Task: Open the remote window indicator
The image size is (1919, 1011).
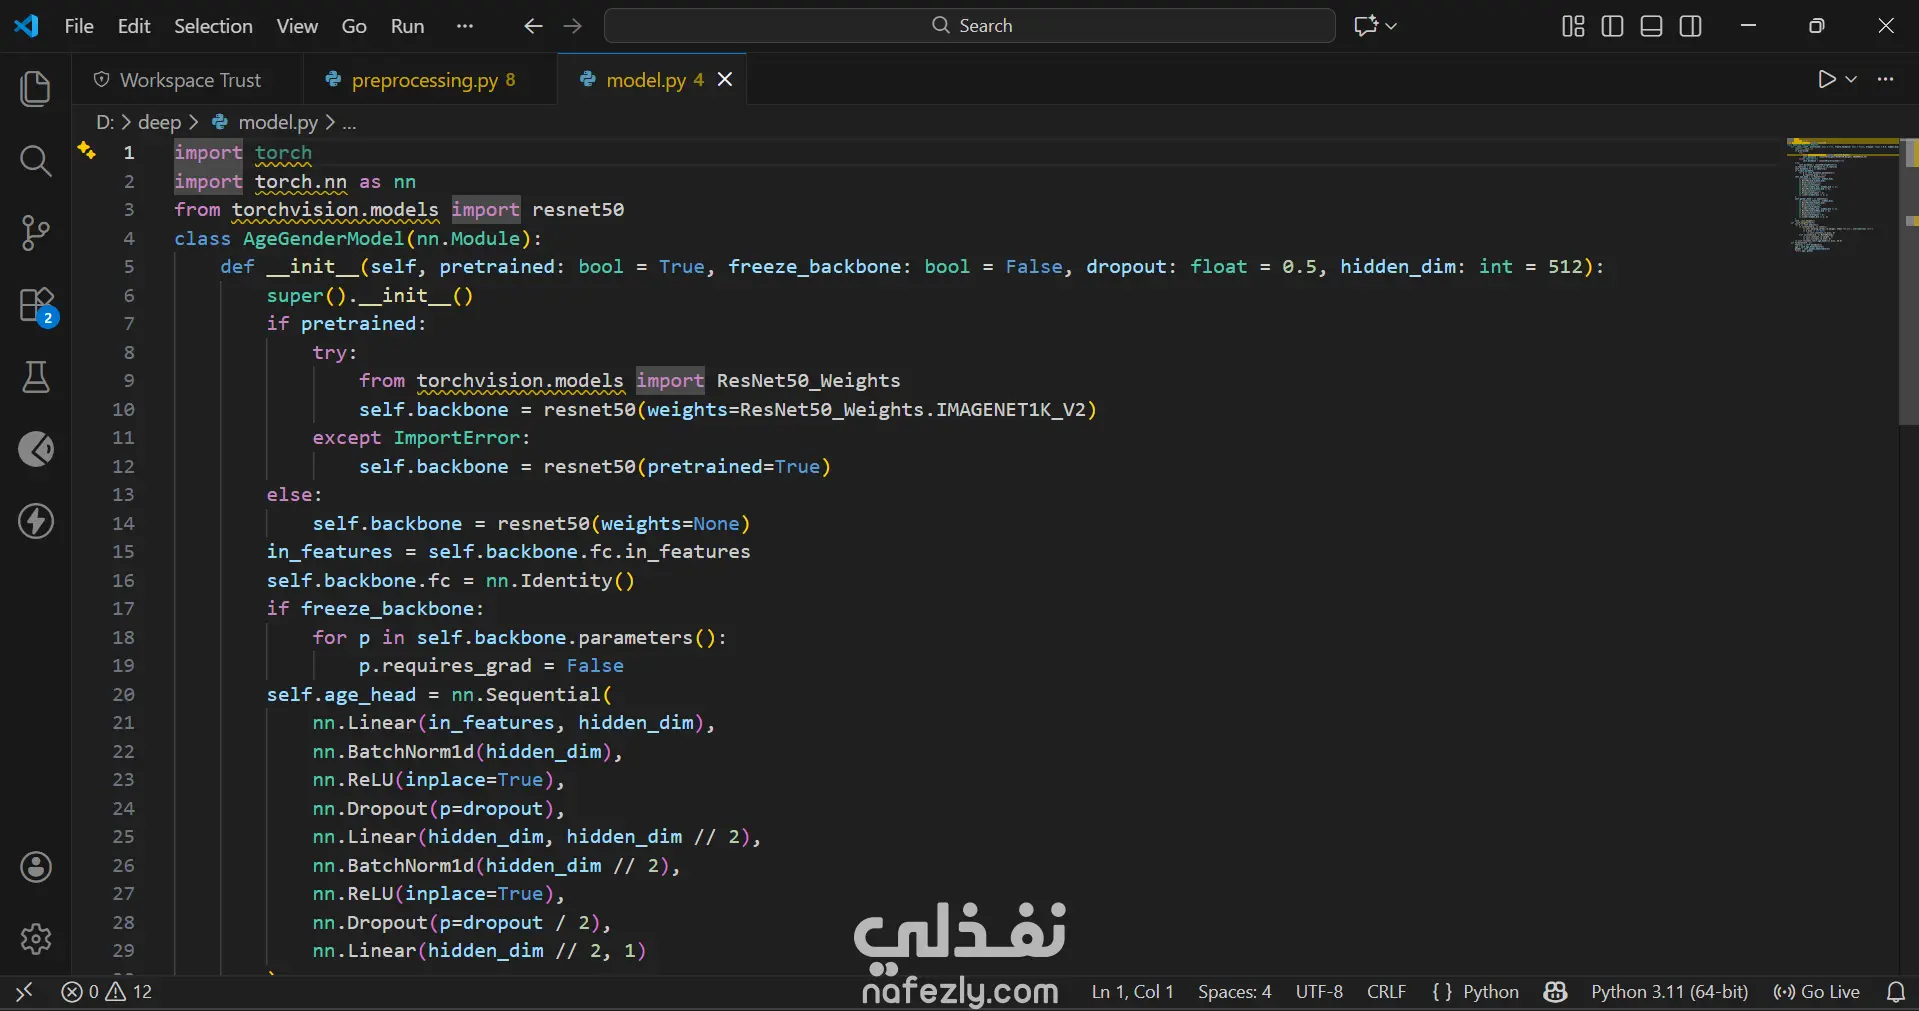Action: (x=25, y=992)
